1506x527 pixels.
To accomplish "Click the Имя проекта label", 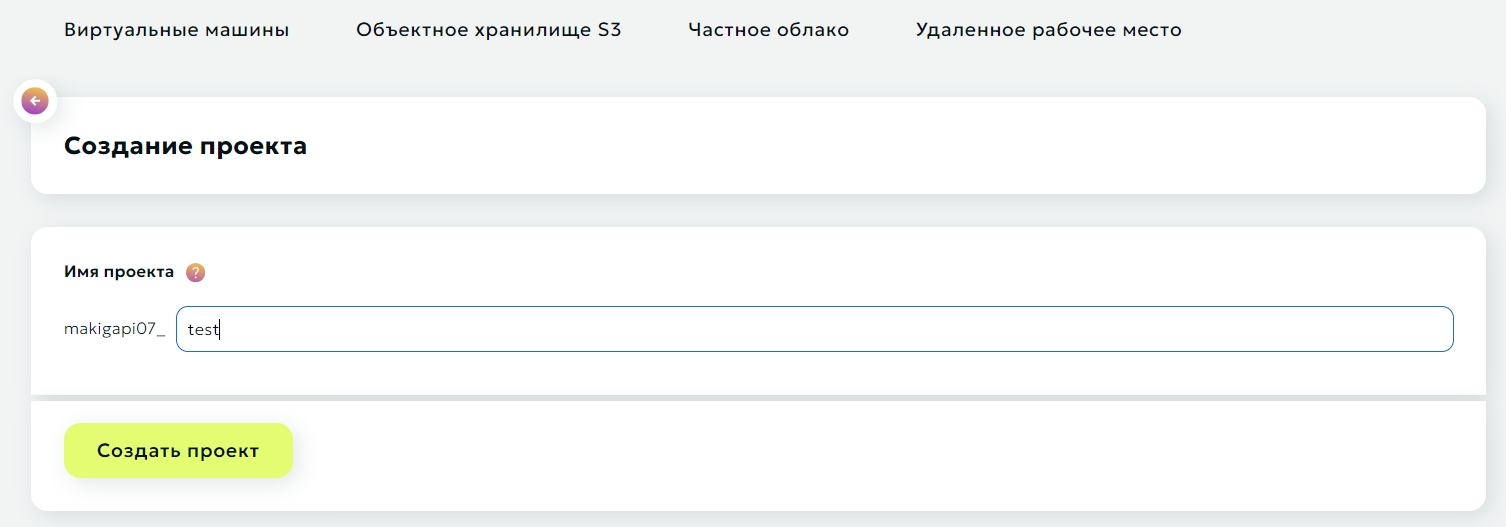I will 119,272.
